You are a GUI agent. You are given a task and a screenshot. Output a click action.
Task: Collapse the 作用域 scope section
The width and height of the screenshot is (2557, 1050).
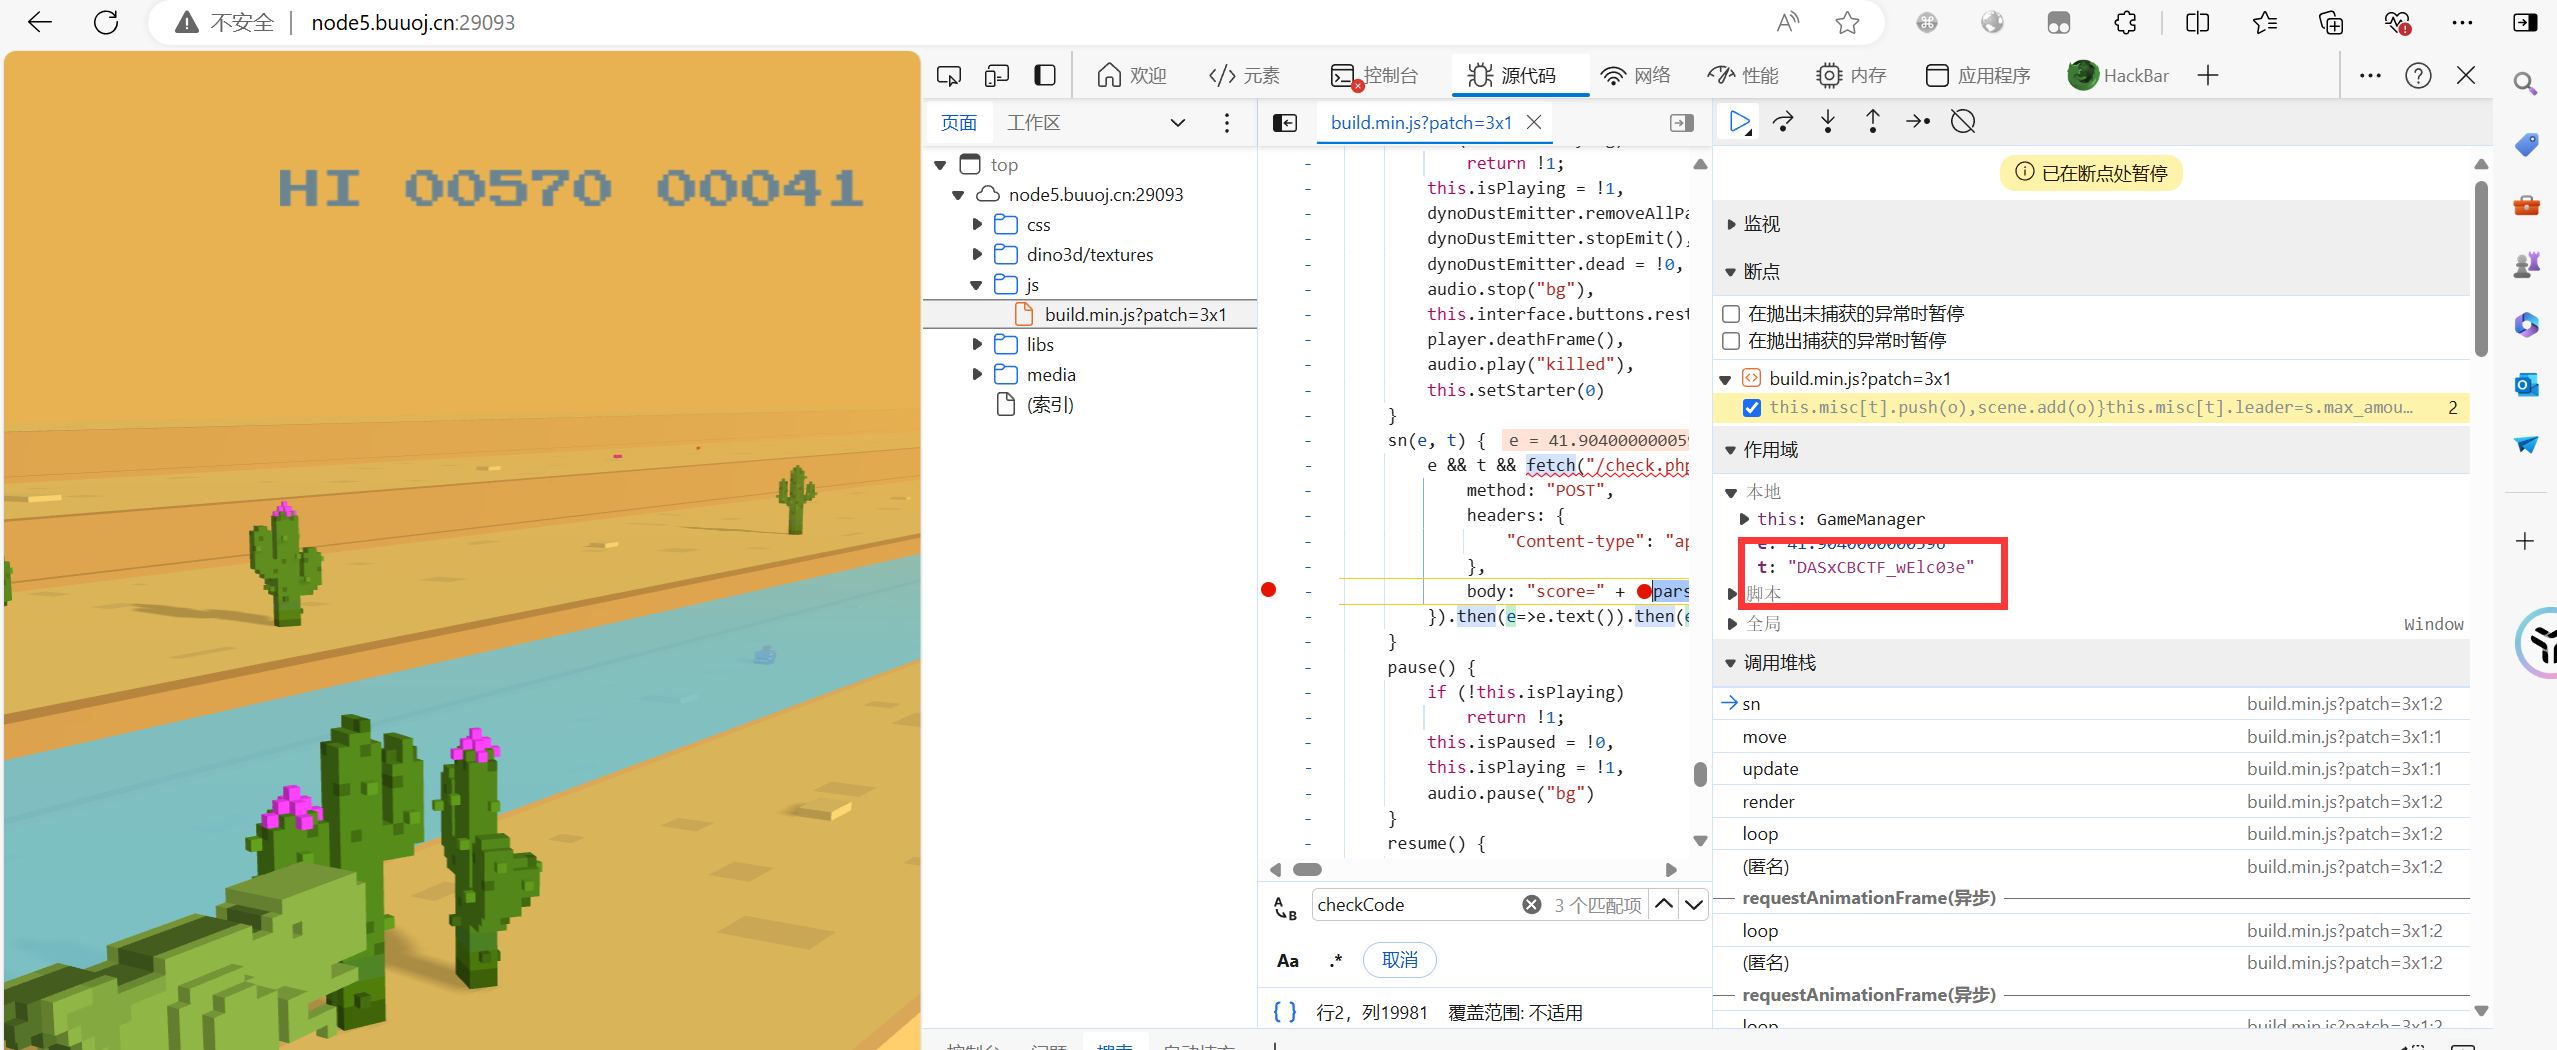[x=1731, y=450]
